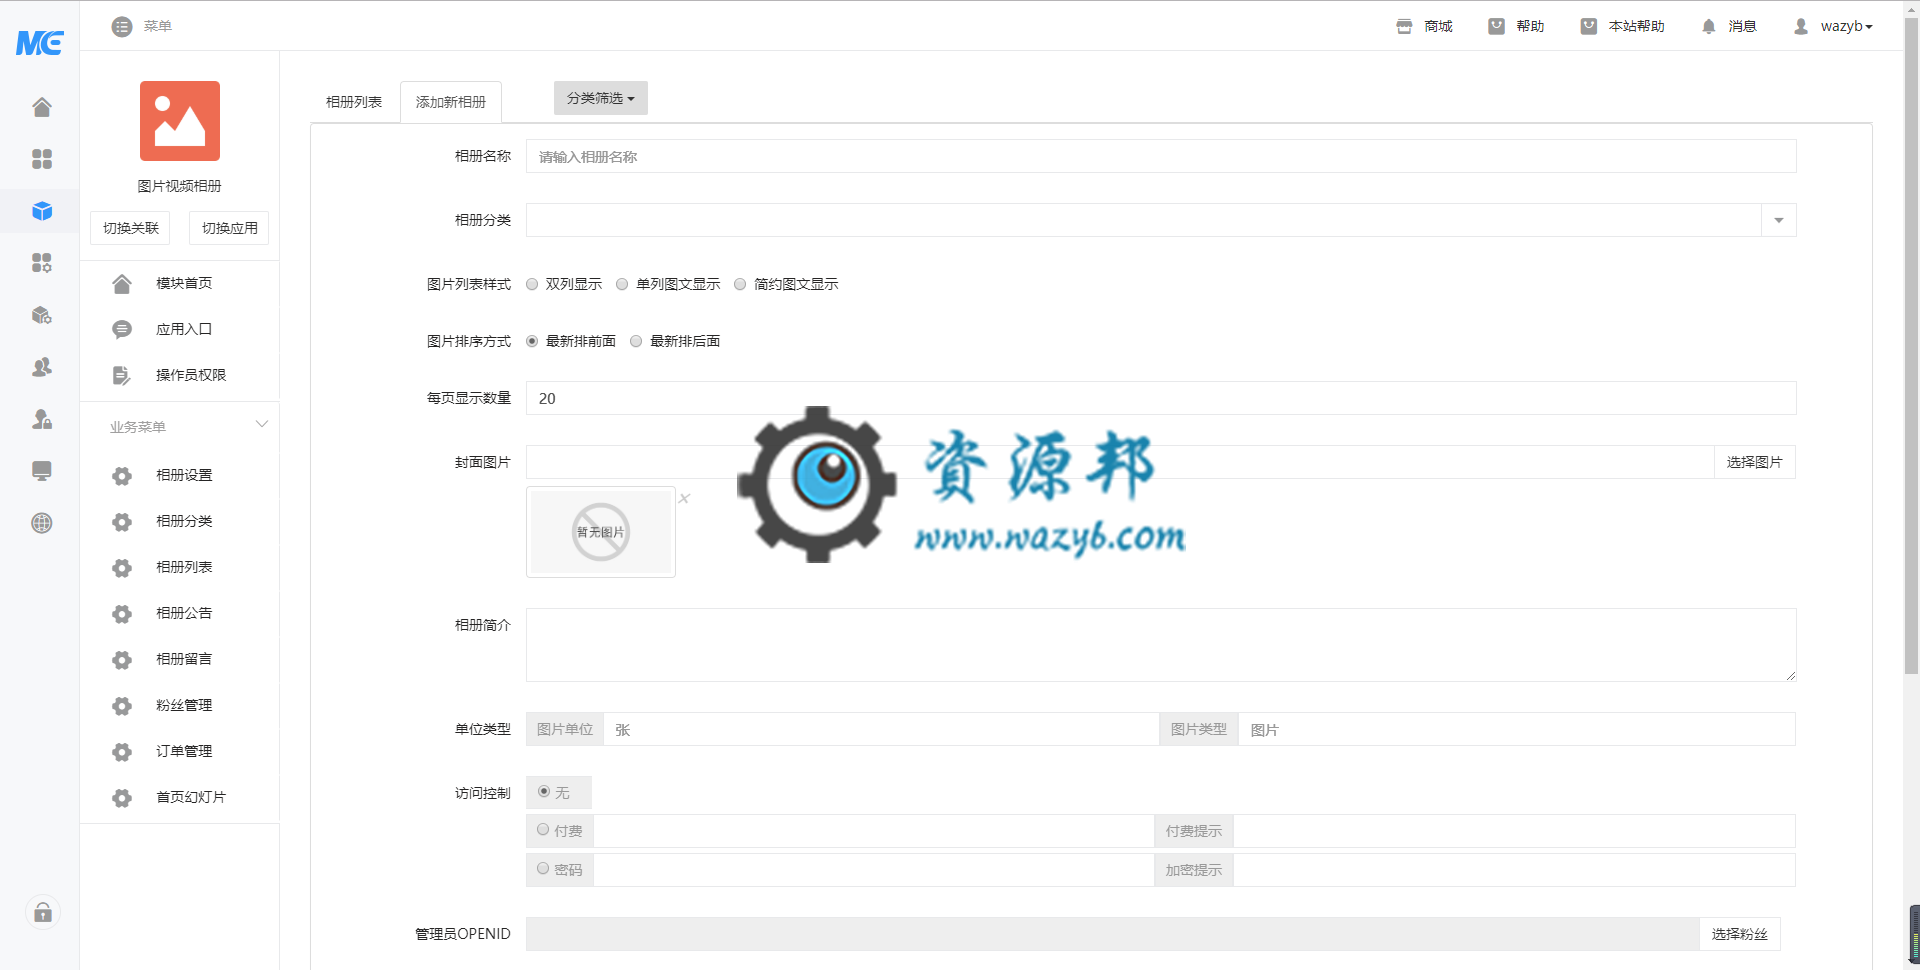
Task: Choose 最新排前面 sort order
Action: 532,341
